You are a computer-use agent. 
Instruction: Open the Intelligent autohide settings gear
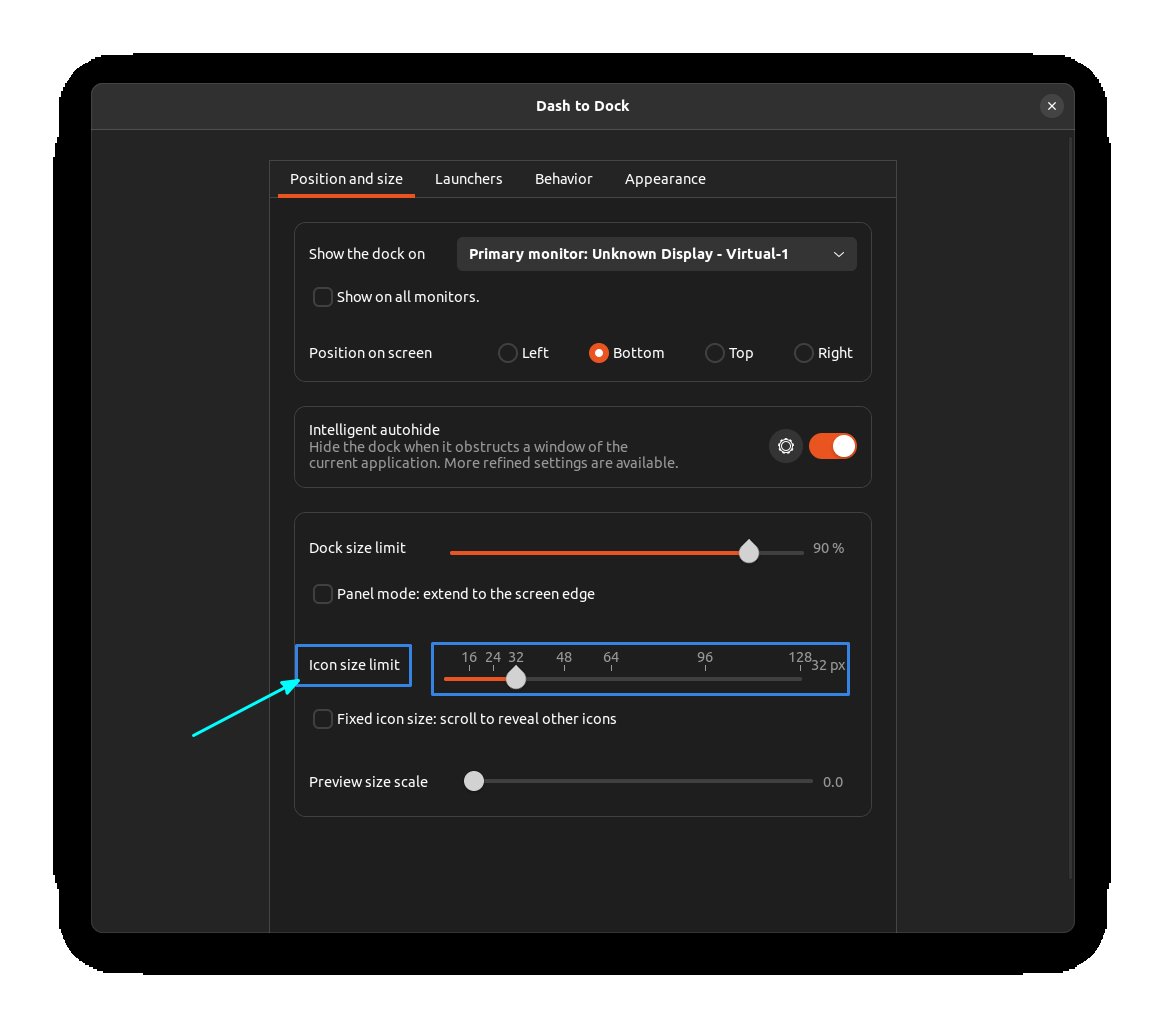786,446
